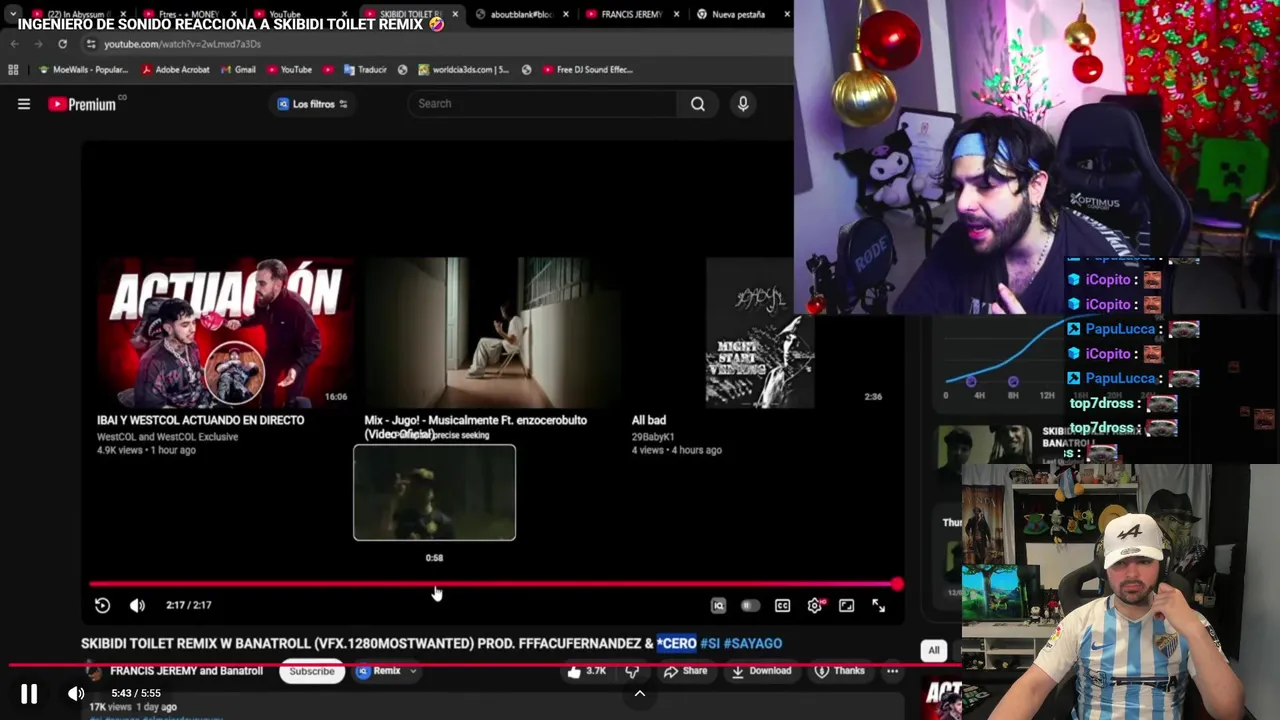The width and height of the screenshot is (1280, 720).
Task: Share the video
Action: pyautogui.click(x=686, y=671)
